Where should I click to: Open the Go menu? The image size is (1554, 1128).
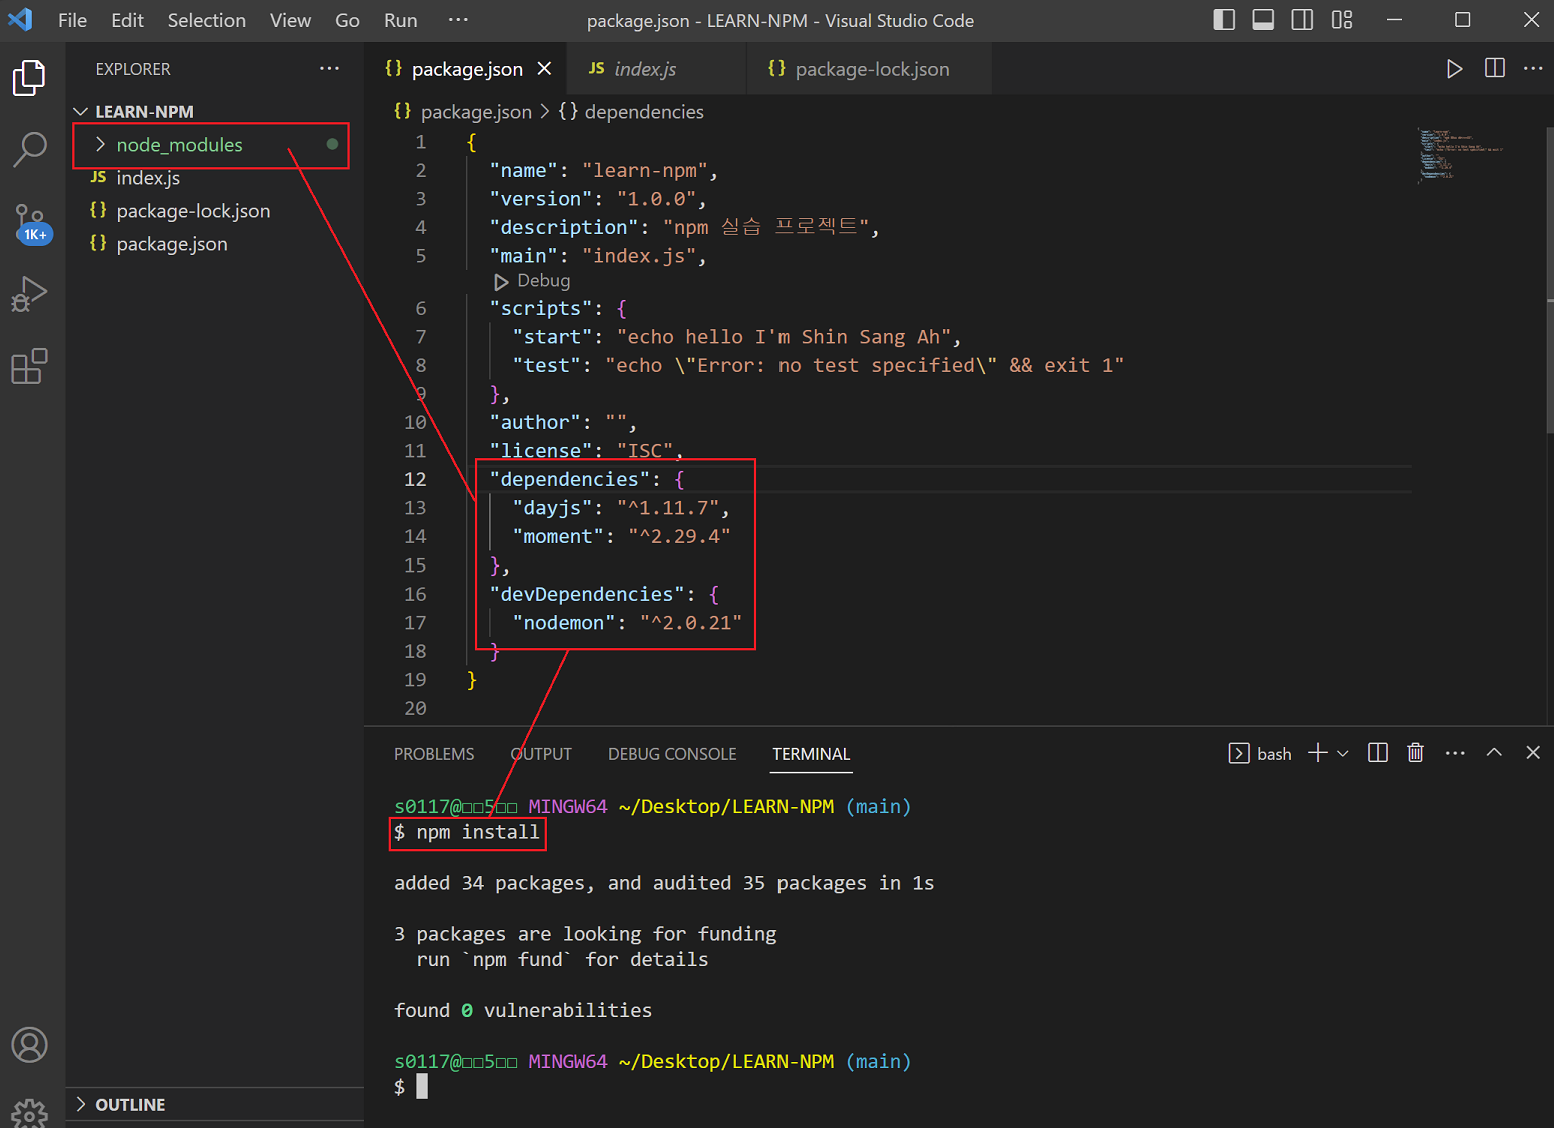click(x=347, y=20)
